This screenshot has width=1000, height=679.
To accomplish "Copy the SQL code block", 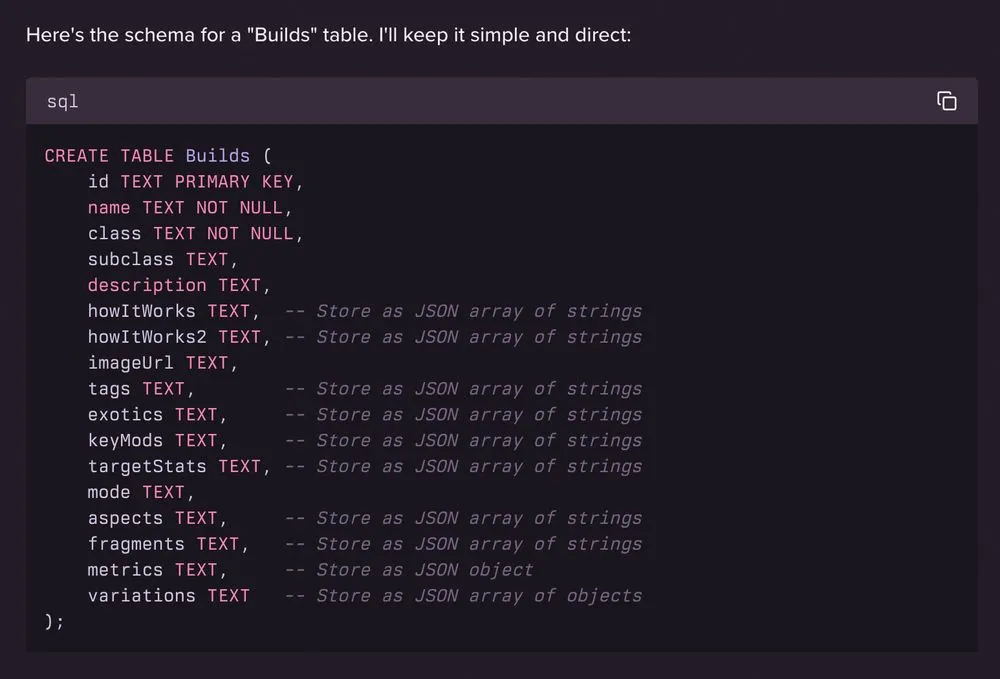I will click(946, 101).
